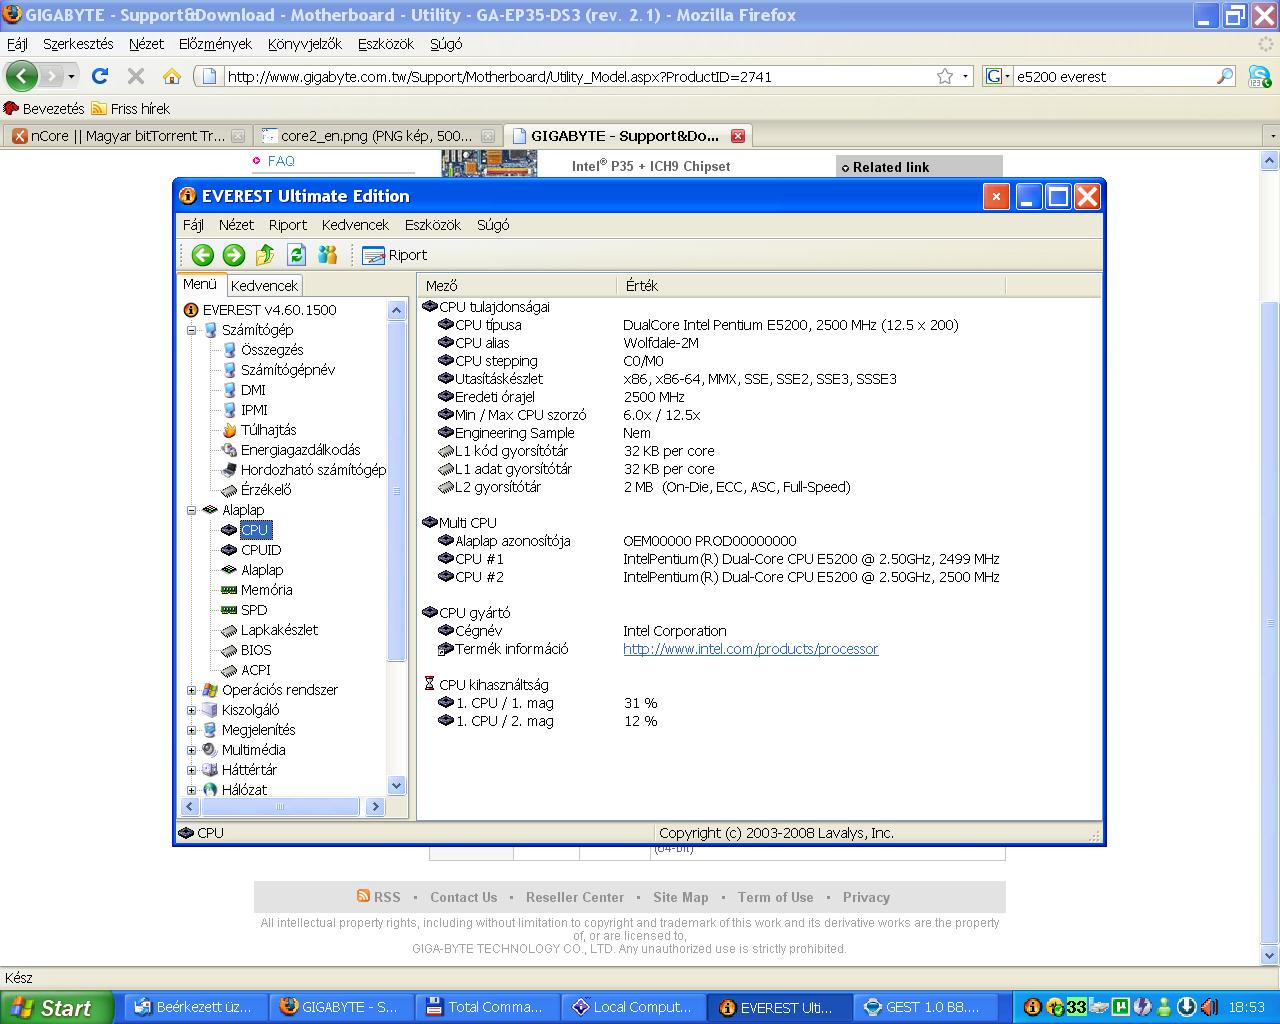Open Site Map footer link
Screen dimensions: 1280x1024
(x=680, y=897)
